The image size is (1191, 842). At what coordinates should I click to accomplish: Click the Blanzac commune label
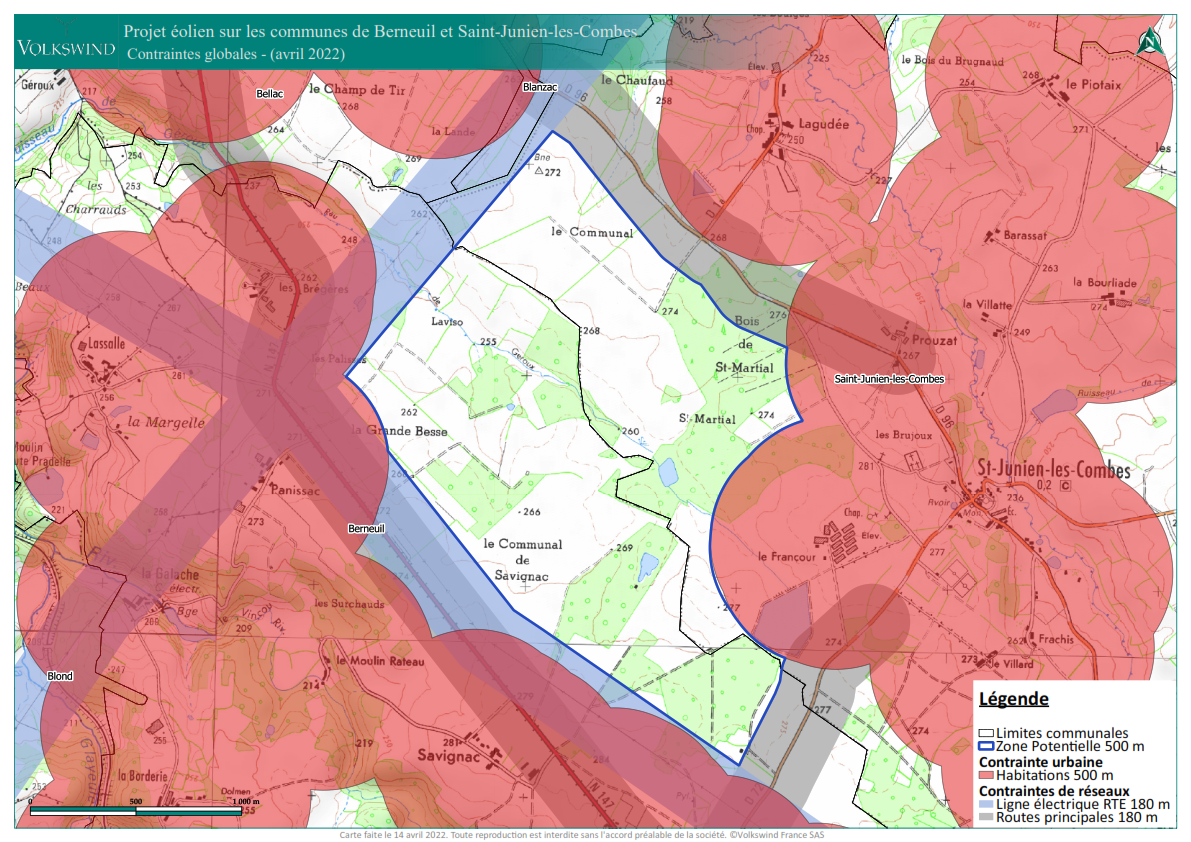[x=539, y=88]
